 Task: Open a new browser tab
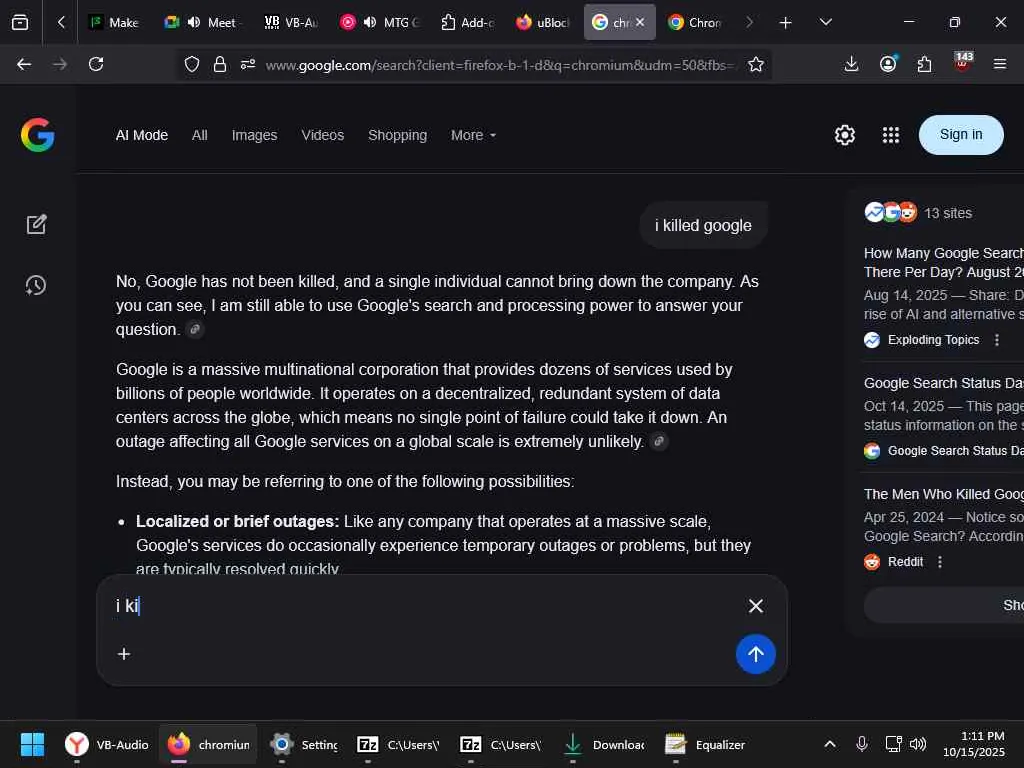click(x=786, y=22)
